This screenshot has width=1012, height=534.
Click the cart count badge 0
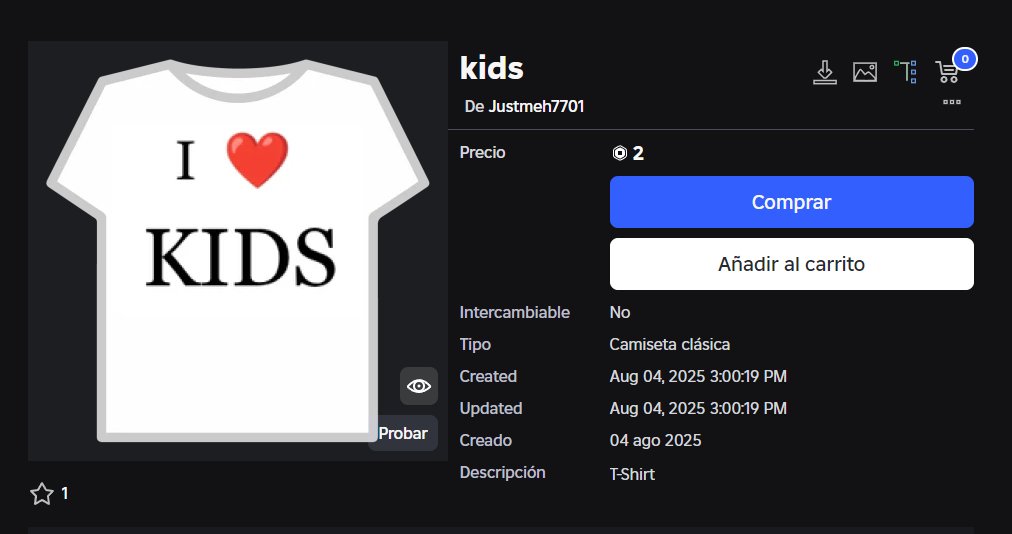coord(965,59)
